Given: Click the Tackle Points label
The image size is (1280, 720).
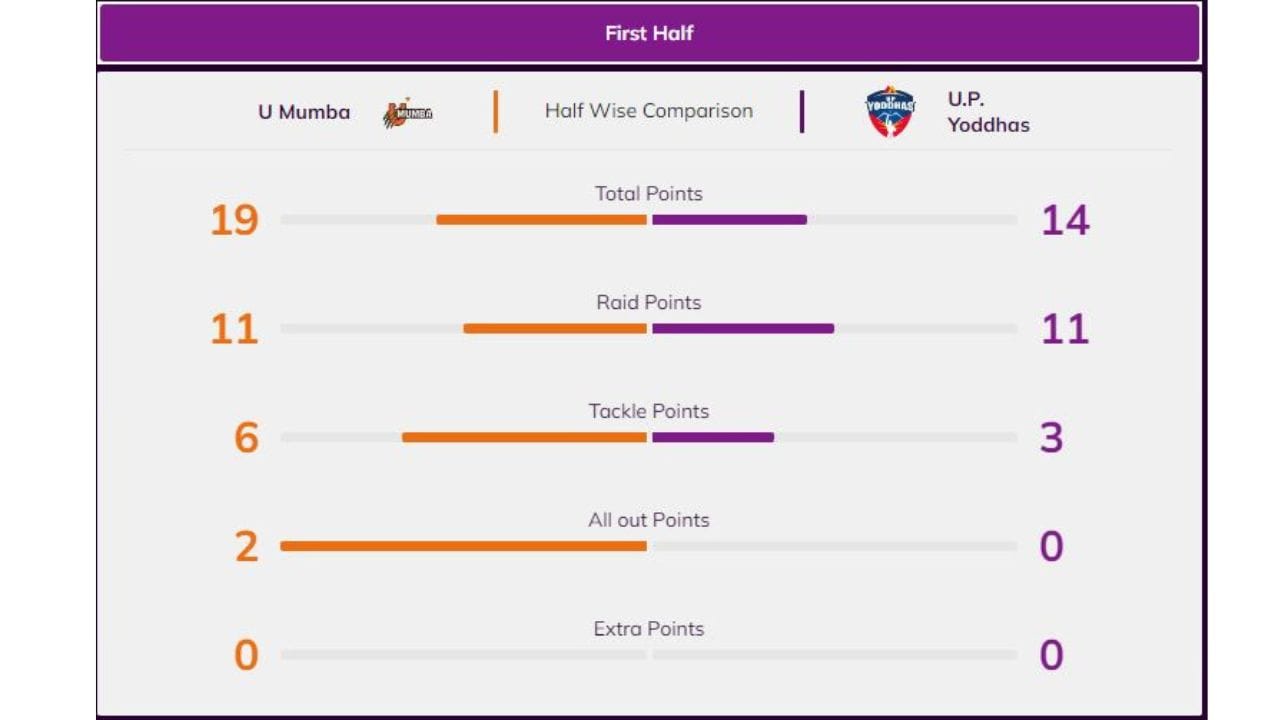Looking at the screenshot, I should click(649, 411).
